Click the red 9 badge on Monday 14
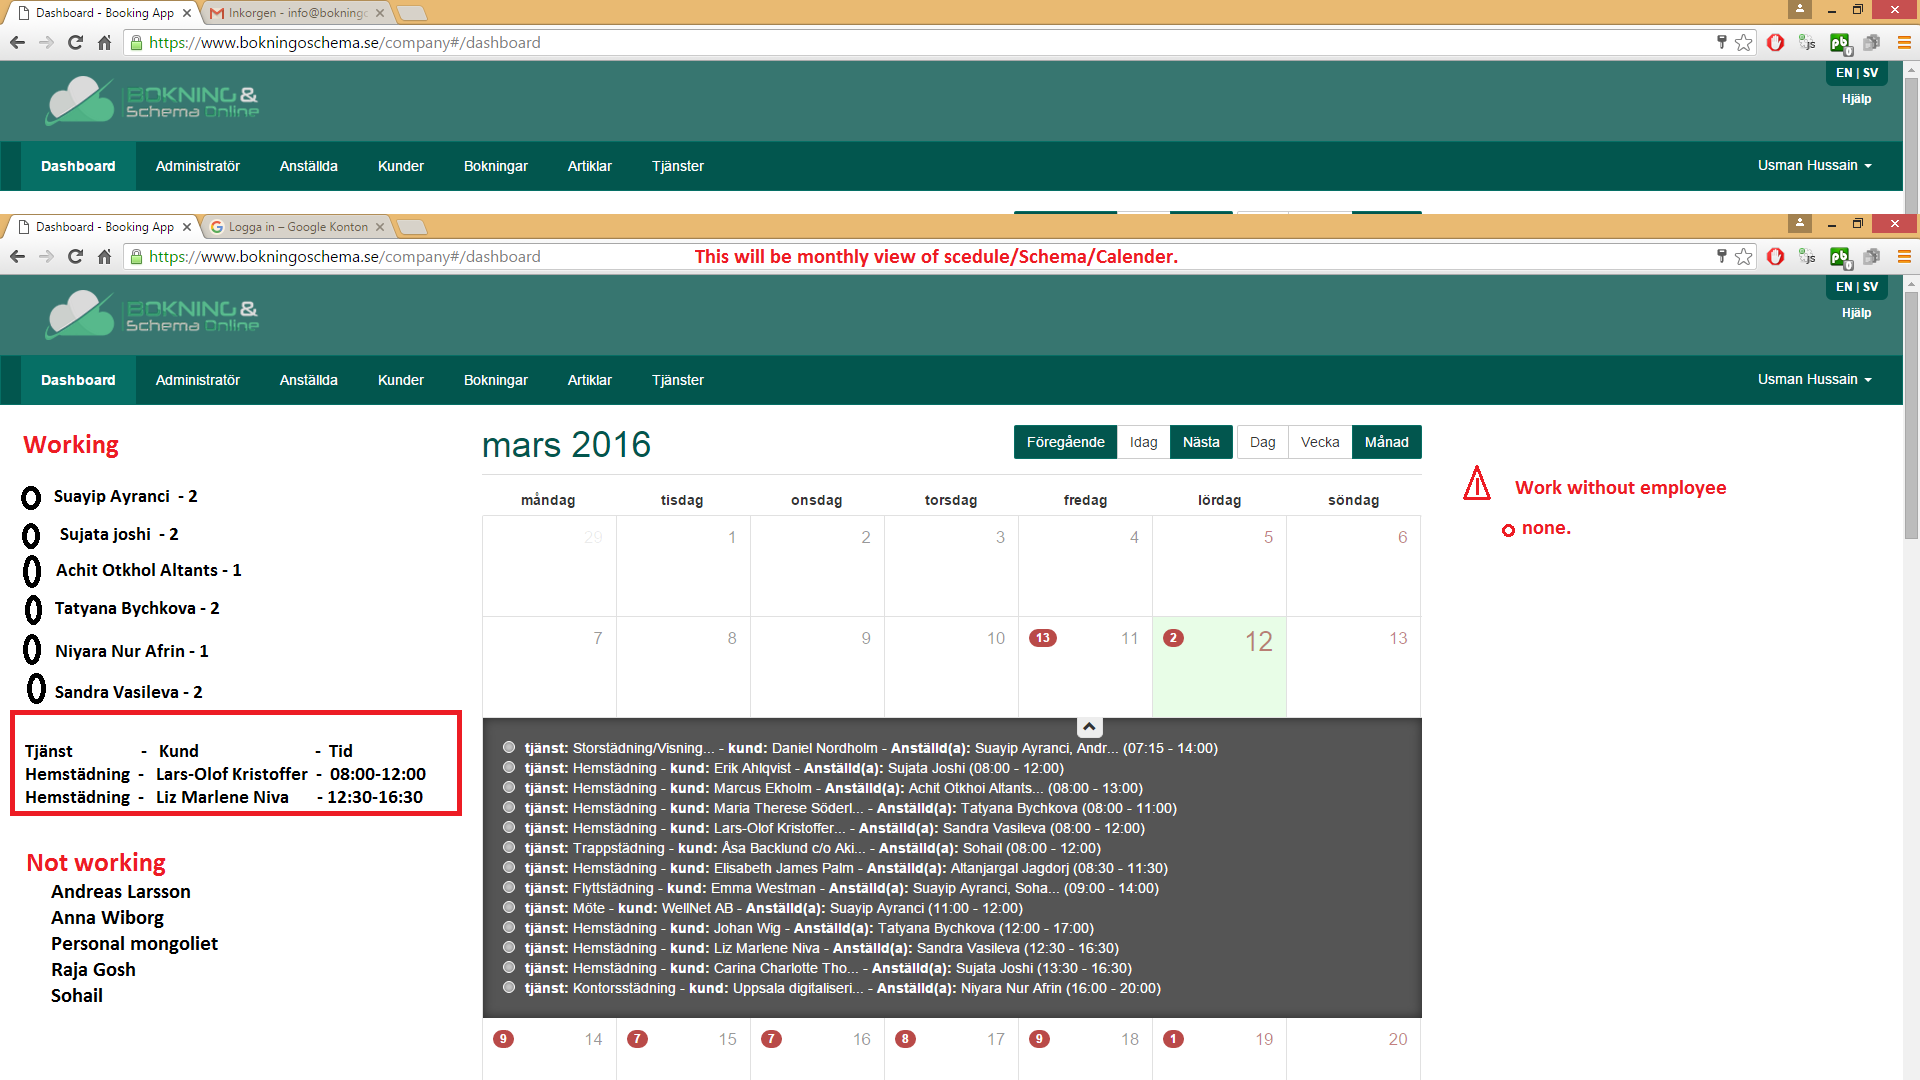 click(503, 1039)
